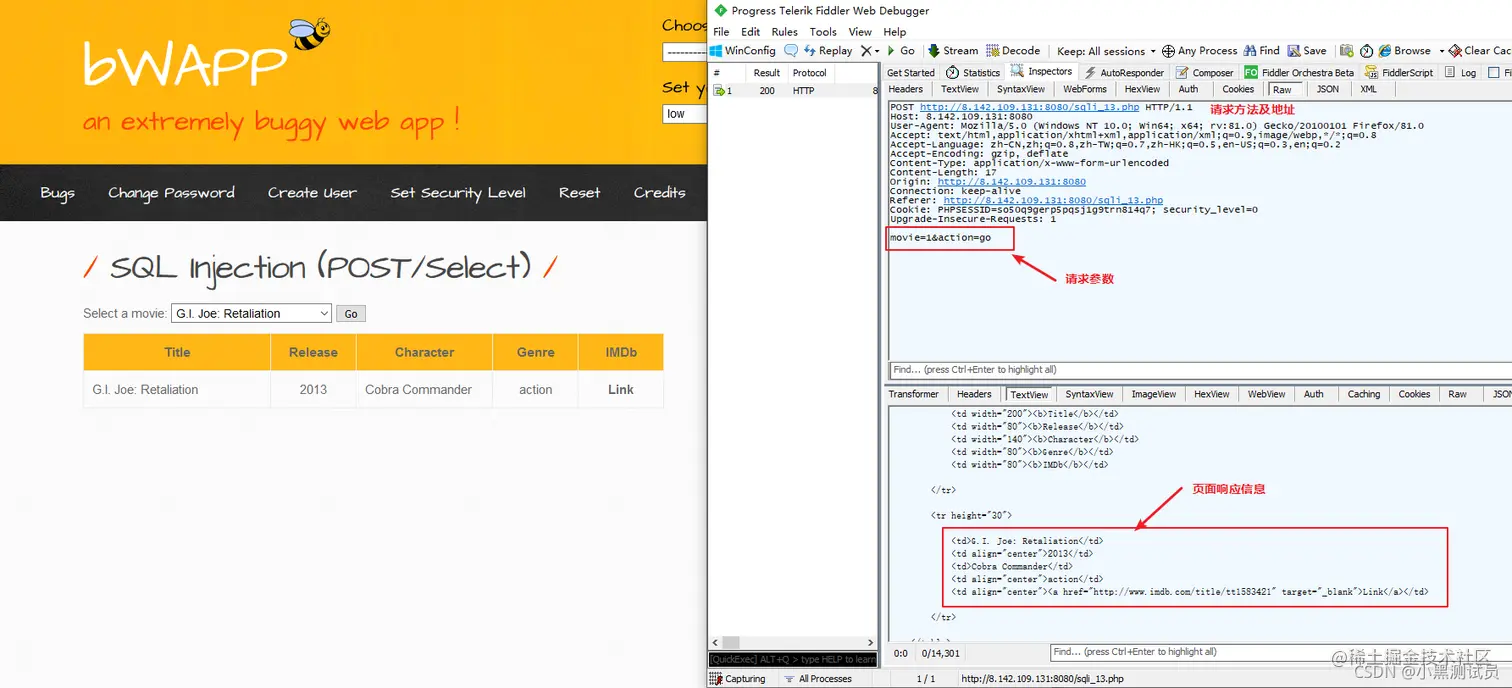Toggle the Capturing status indicator
Viewport: 1512px width, 688px height.
pyautogui.click(x=739, y=679)
